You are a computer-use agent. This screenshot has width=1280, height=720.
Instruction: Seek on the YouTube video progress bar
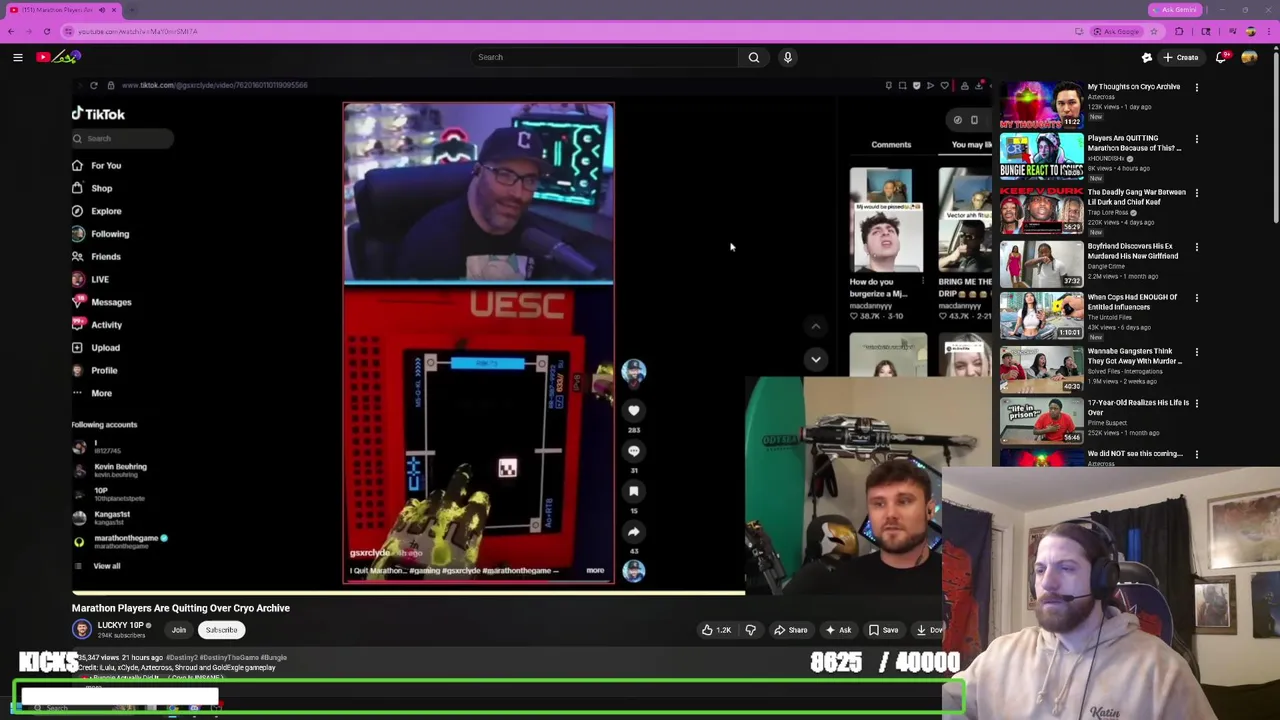tap(408, 593)
